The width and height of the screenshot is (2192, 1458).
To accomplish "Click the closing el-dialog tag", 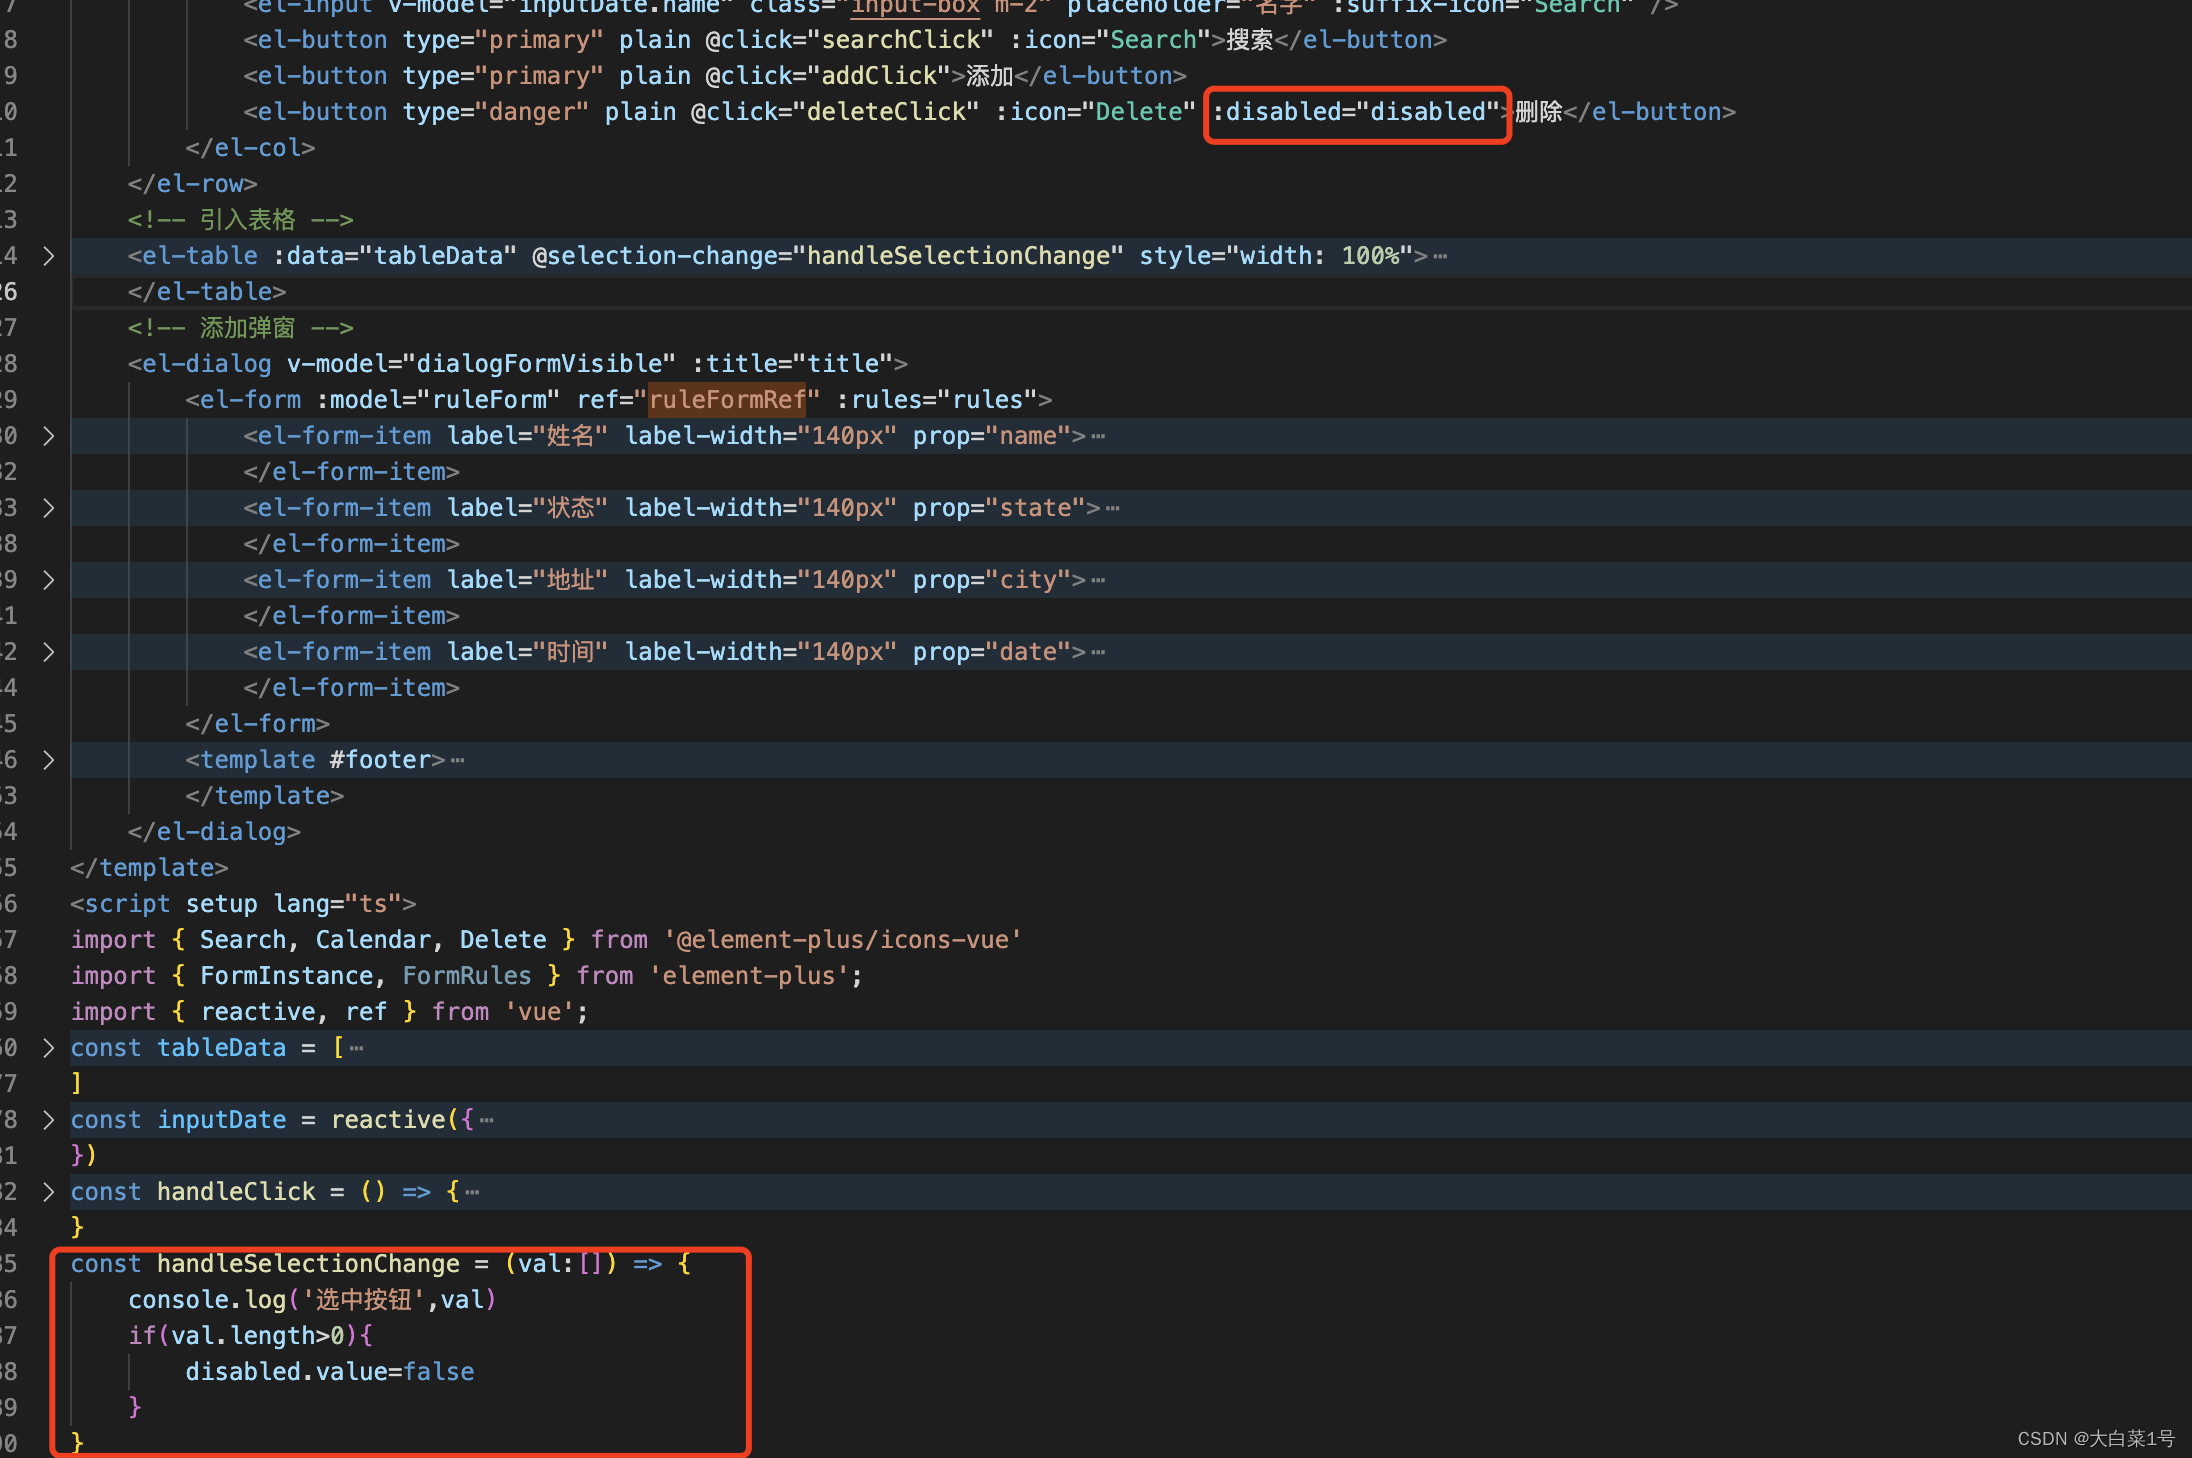I will [214, 832].
